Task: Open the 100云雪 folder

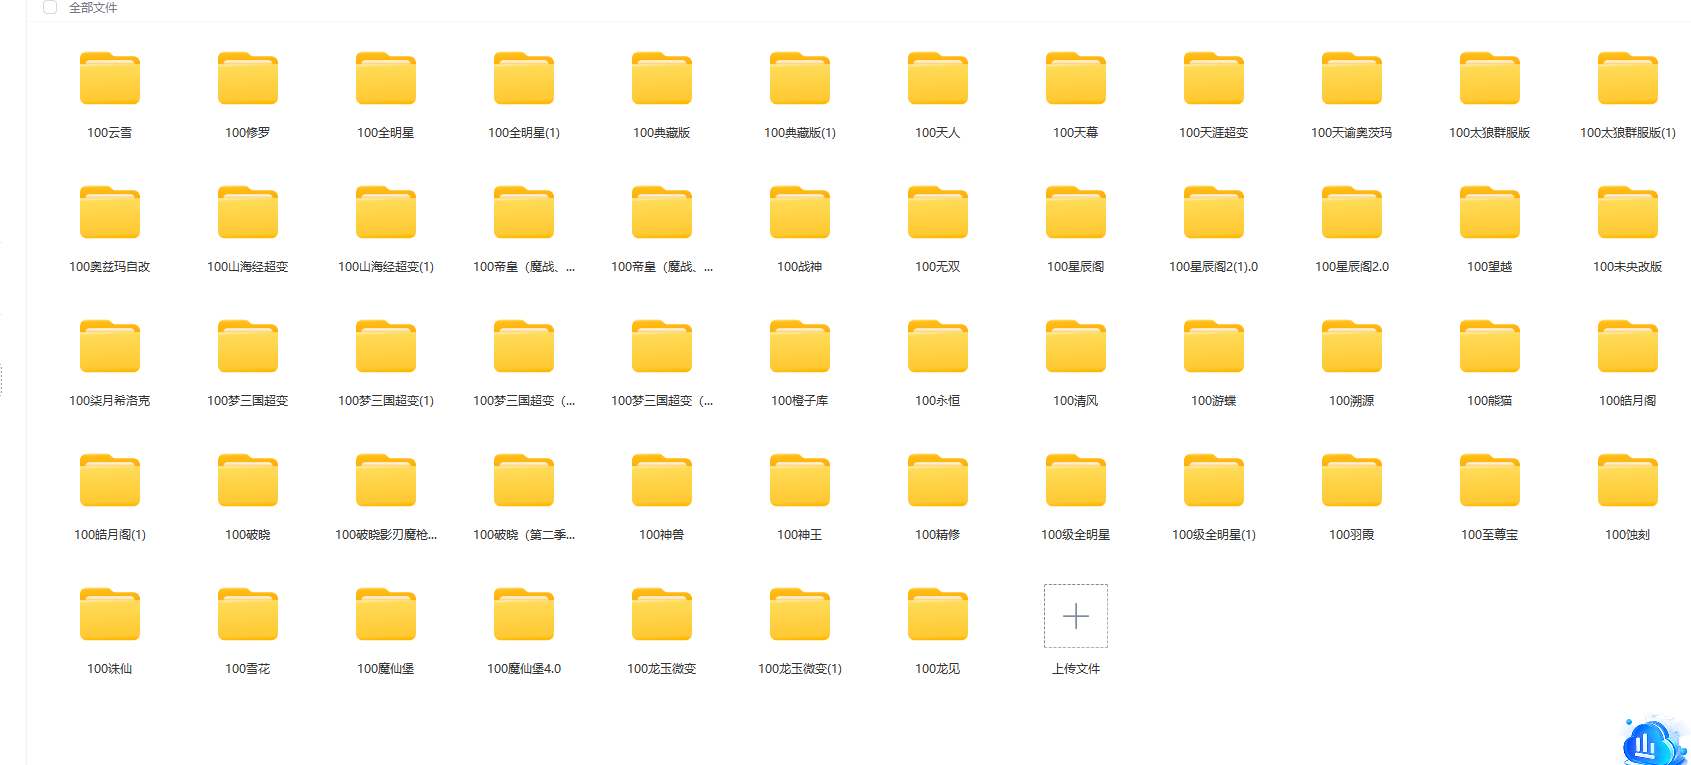Action: (110, 79)
